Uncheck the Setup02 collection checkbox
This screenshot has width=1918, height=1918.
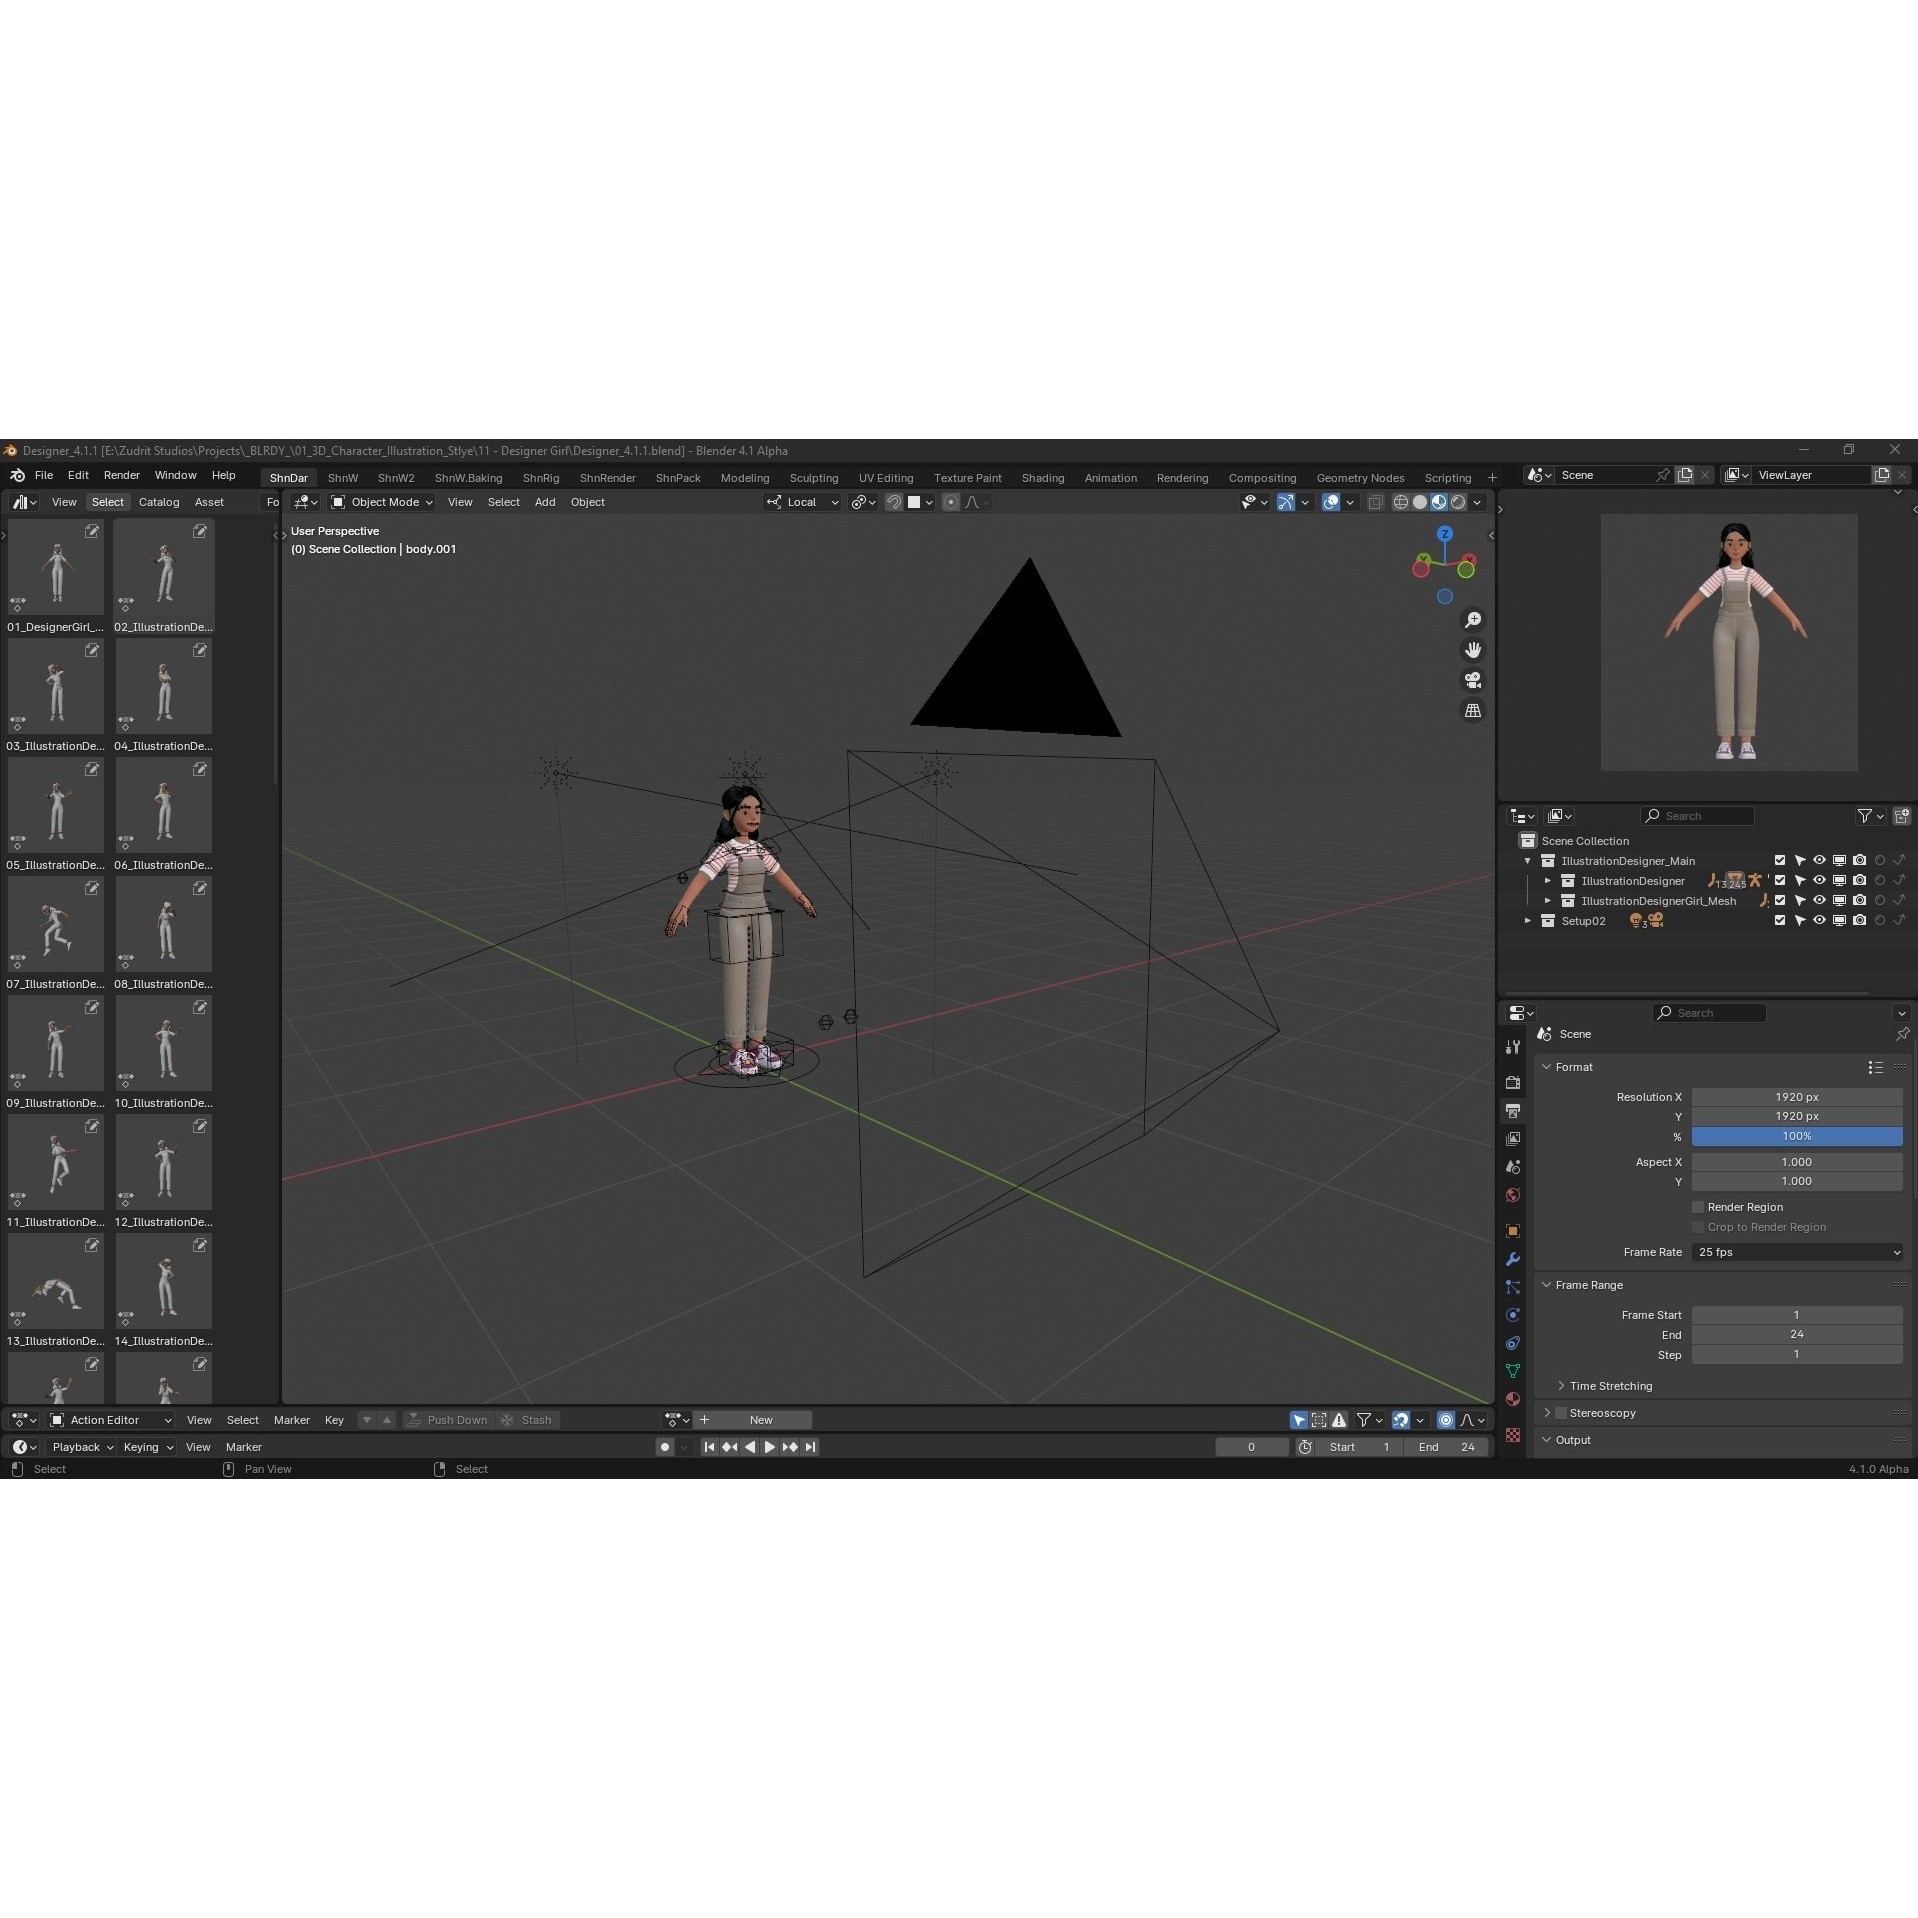[x=1780, y=920]
